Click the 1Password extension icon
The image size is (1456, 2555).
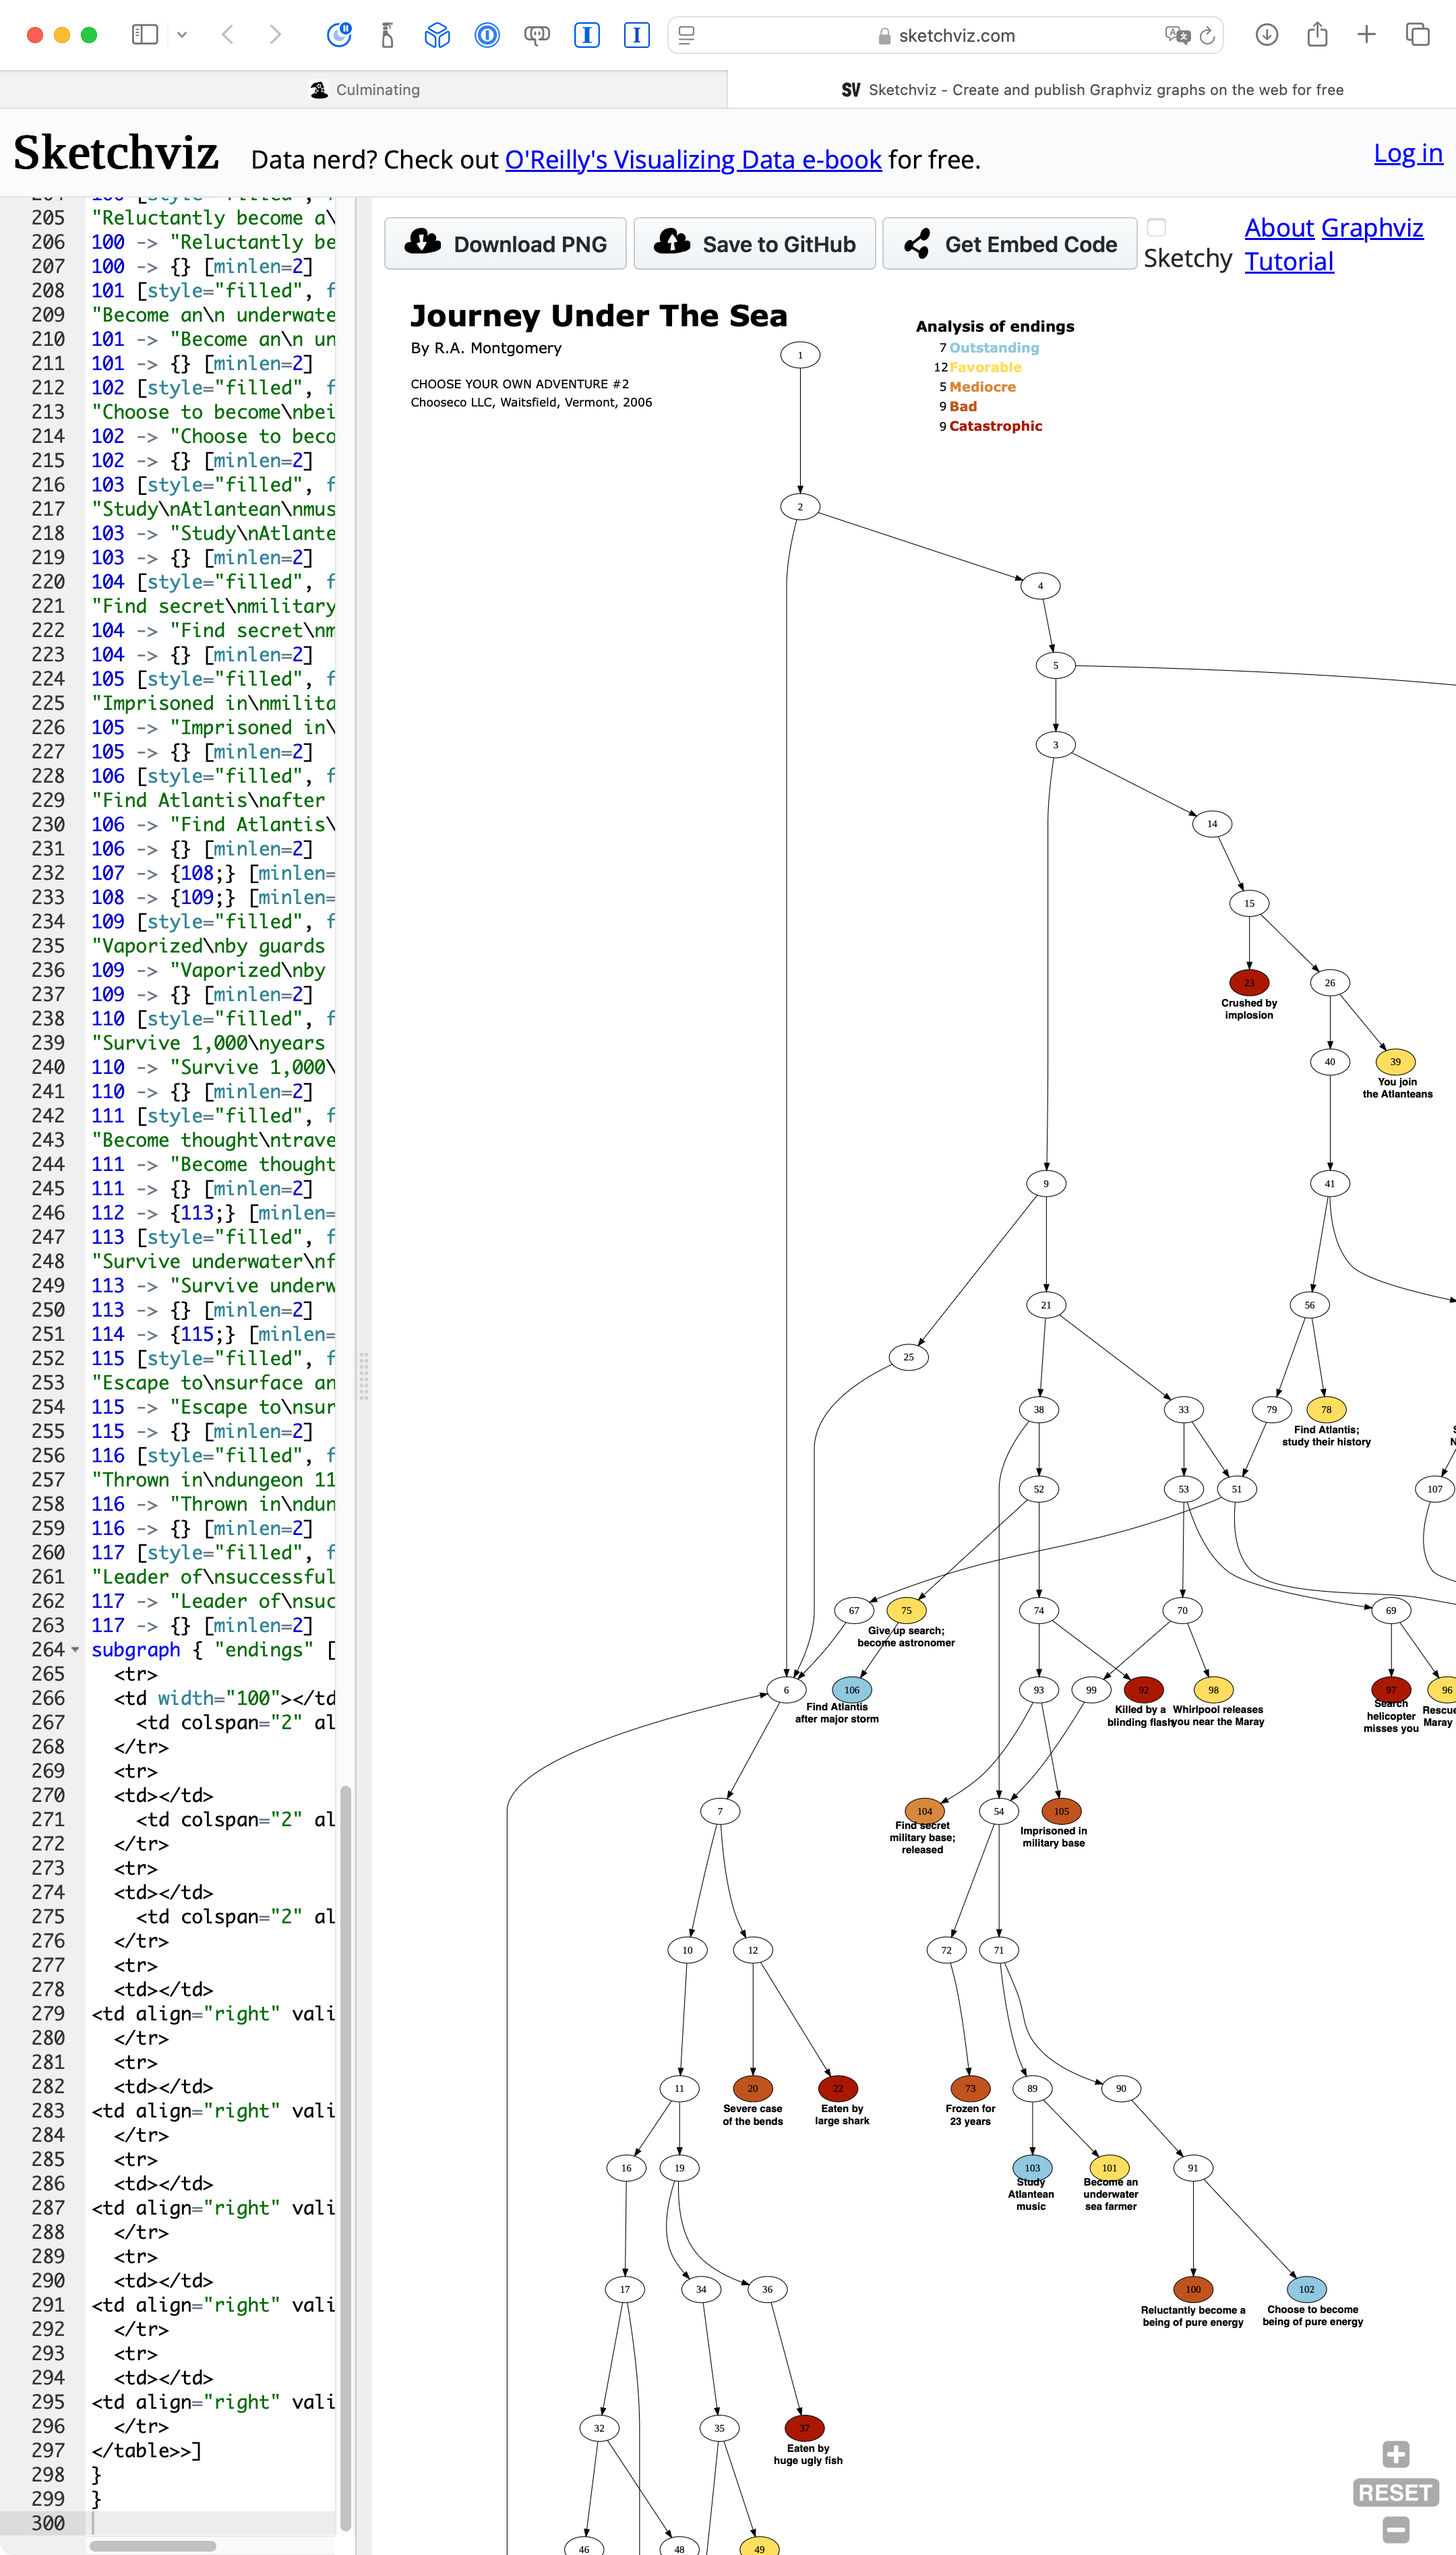tap(487, 35)
